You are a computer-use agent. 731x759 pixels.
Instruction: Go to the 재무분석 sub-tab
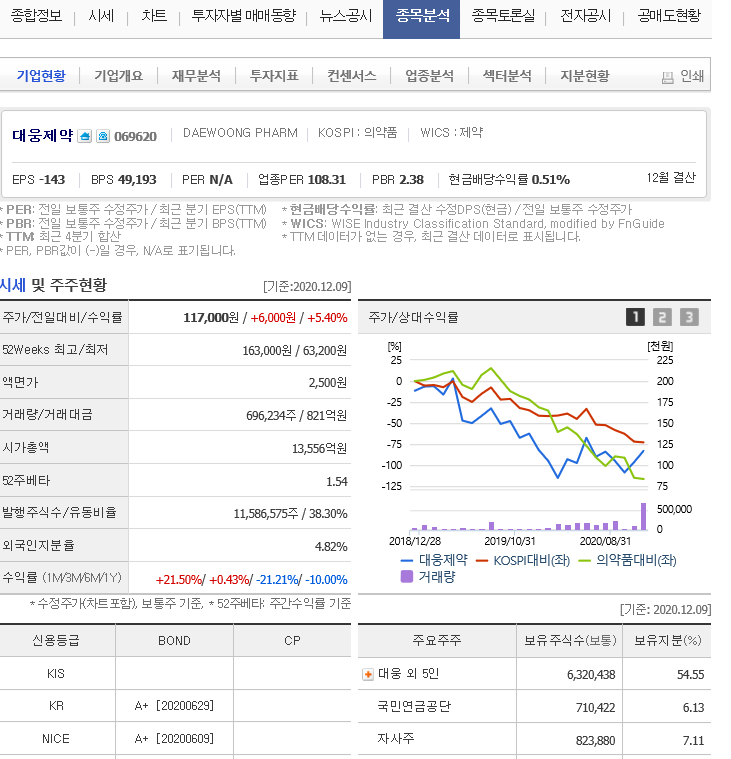pyautogui.click(x=196, y=76)
